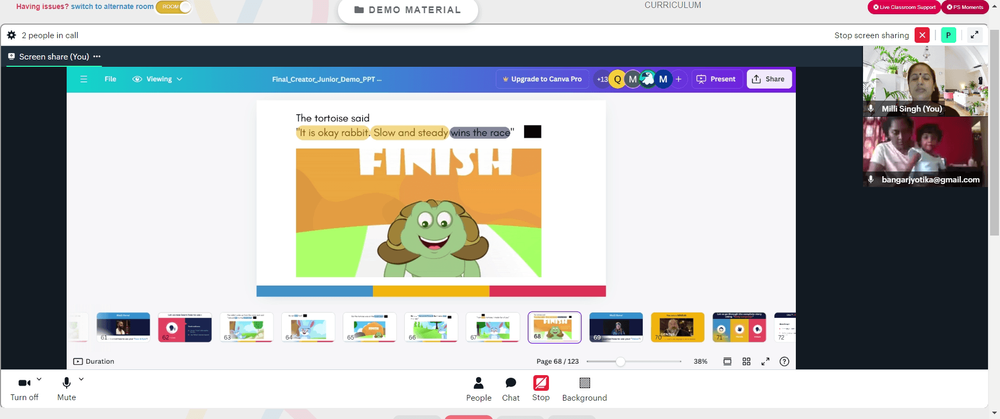This screenshot has height=419, width=1000.
Task: Click the tortoise image on the slide
Action: pos(418,213)
